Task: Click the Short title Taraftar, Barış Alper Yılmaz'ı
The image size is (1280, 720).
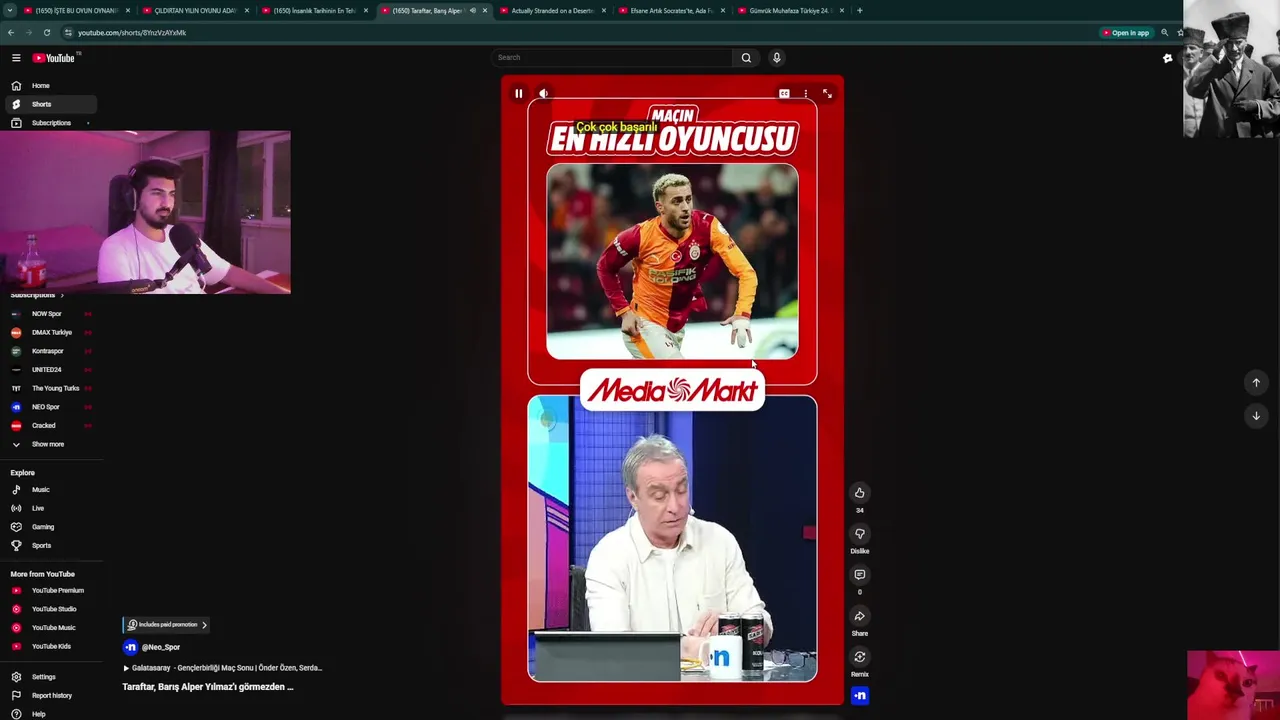Action: point(208,687)
